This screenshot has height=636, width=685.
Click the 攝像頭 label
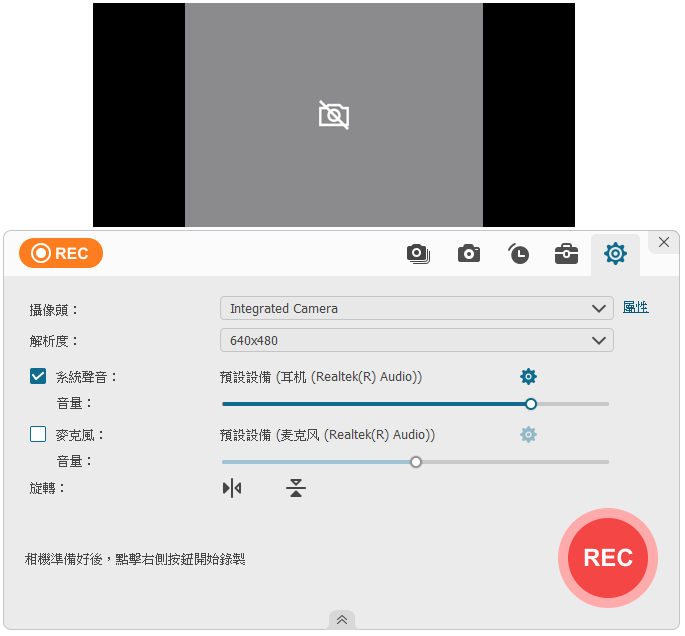(53, 310)
